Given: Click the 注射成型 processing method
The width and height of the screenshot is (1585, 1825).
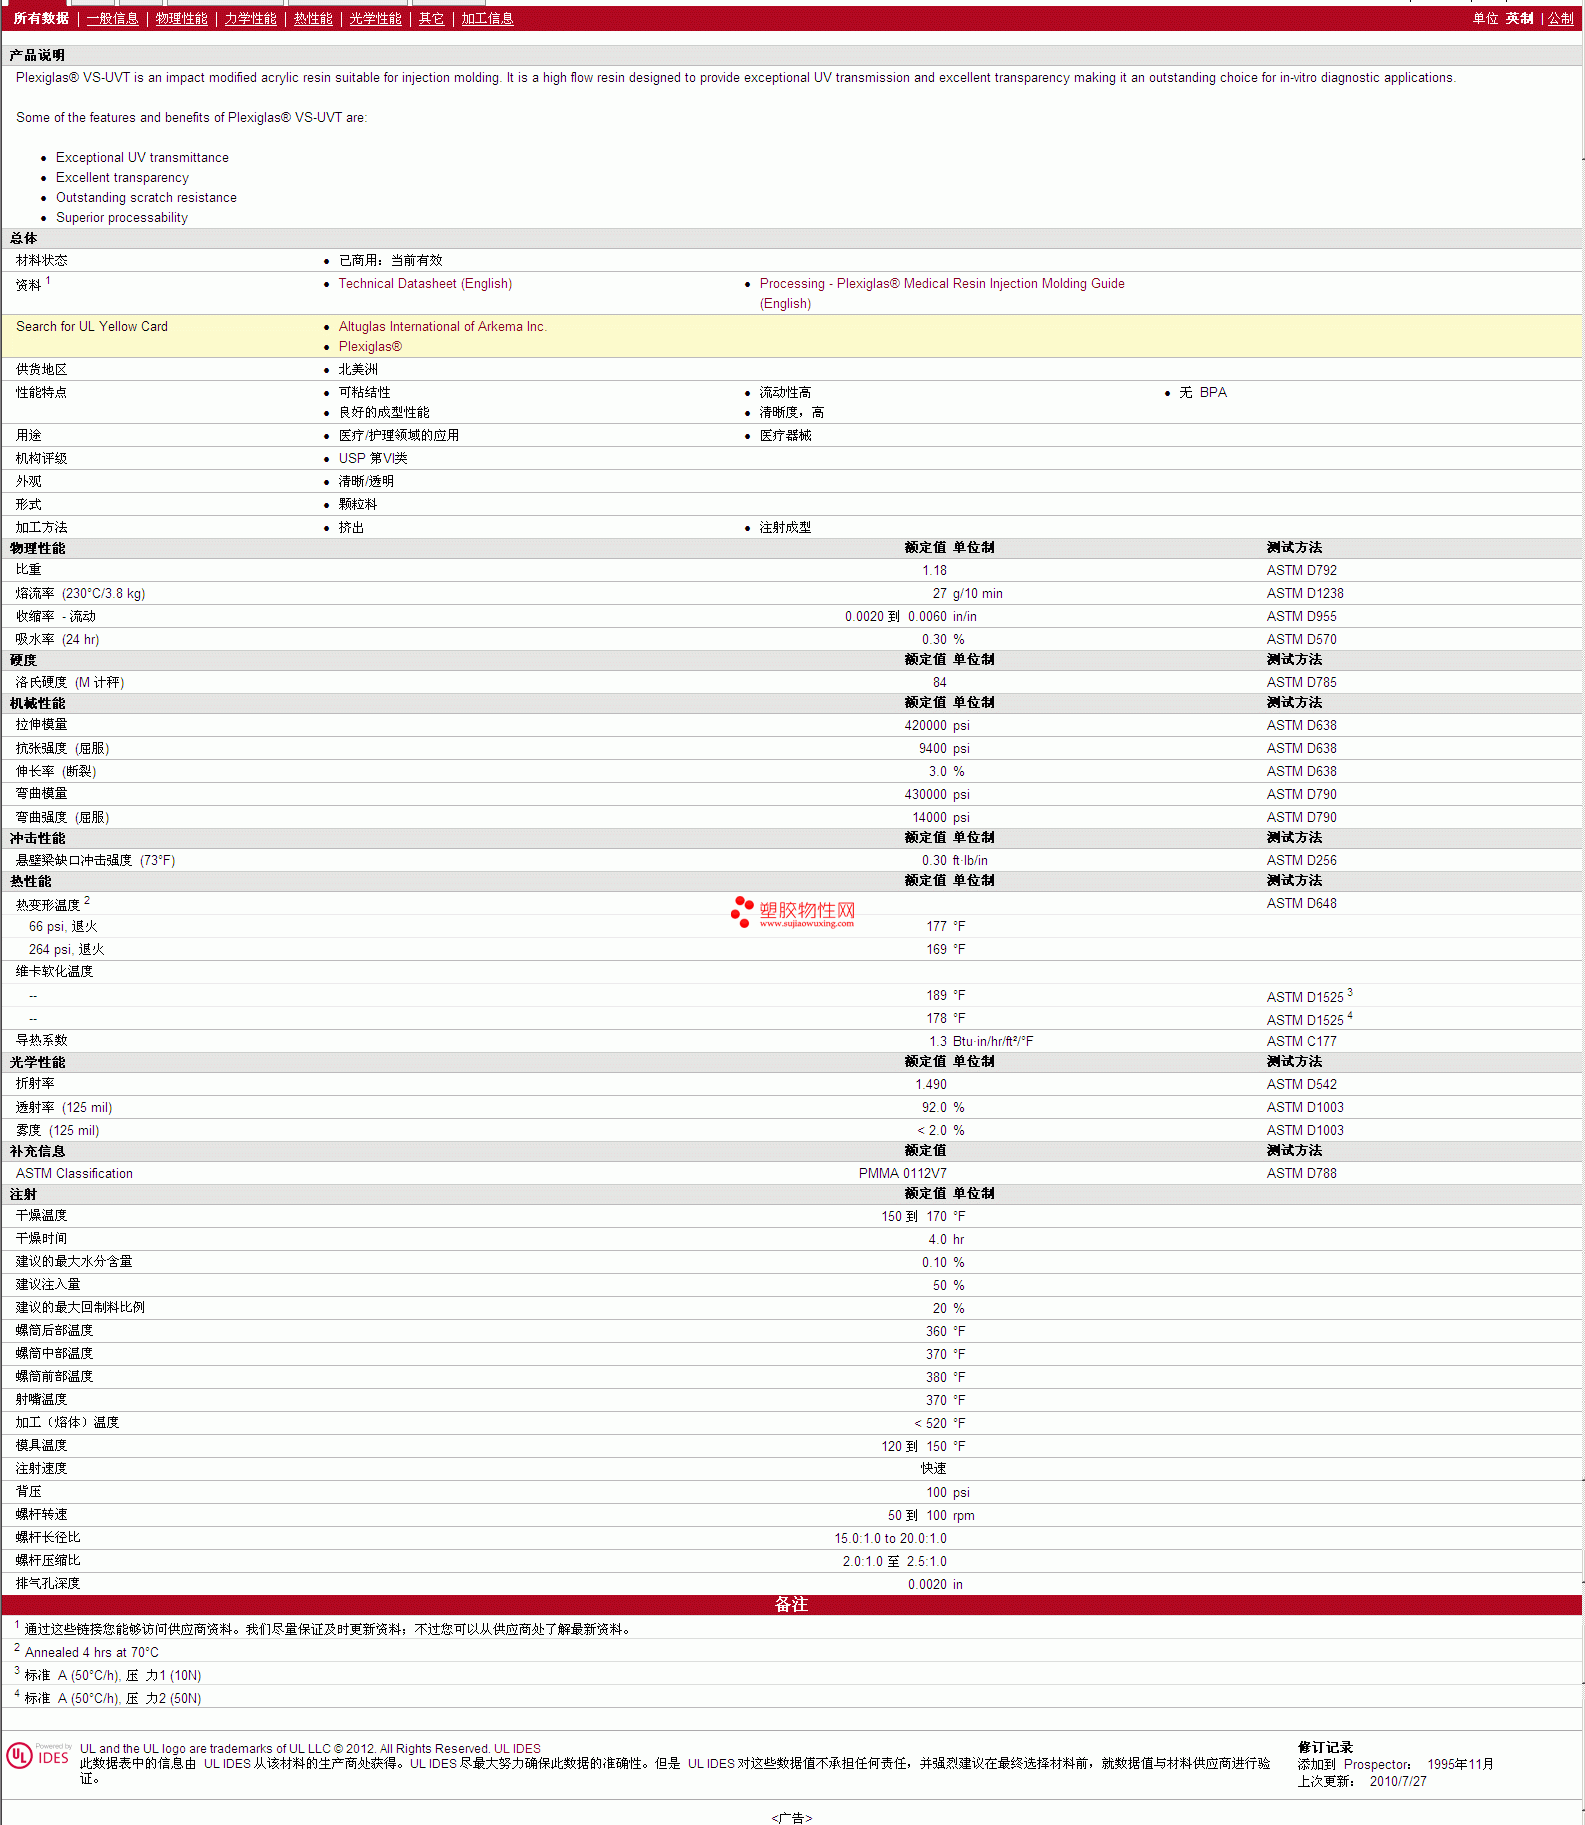Looking at the screenshot, I should coord(785,528).
